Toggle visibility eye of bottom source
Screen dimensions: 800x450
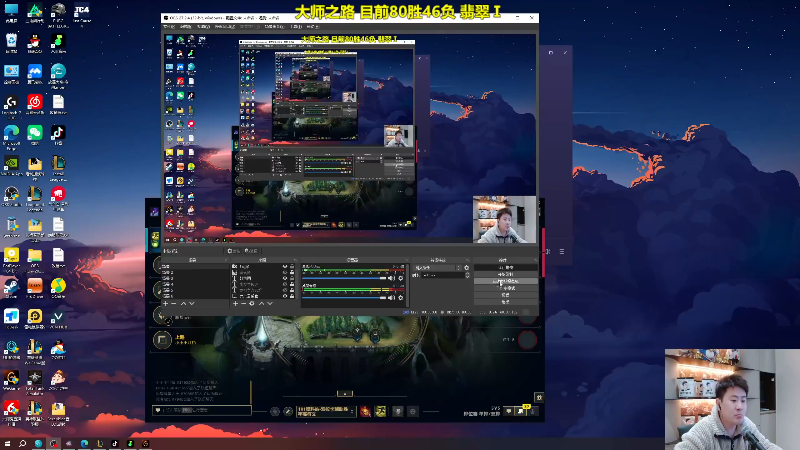(285, 296)
